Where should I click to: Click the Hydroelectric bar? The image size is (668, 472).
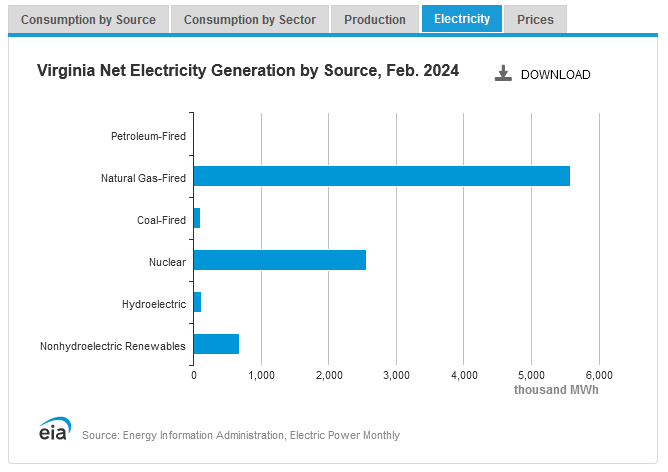tap(197, 302)
